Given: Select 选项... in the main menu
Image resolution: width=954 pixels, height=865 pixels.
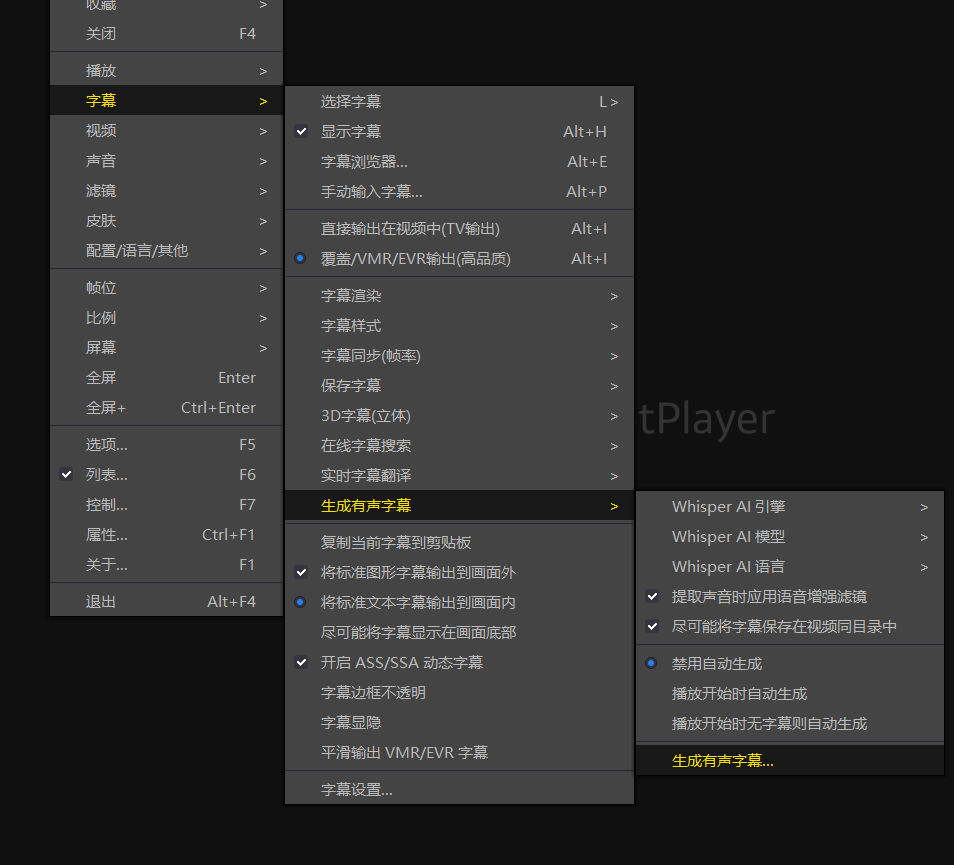Looking at the screenshot, I should coord(106,445).
